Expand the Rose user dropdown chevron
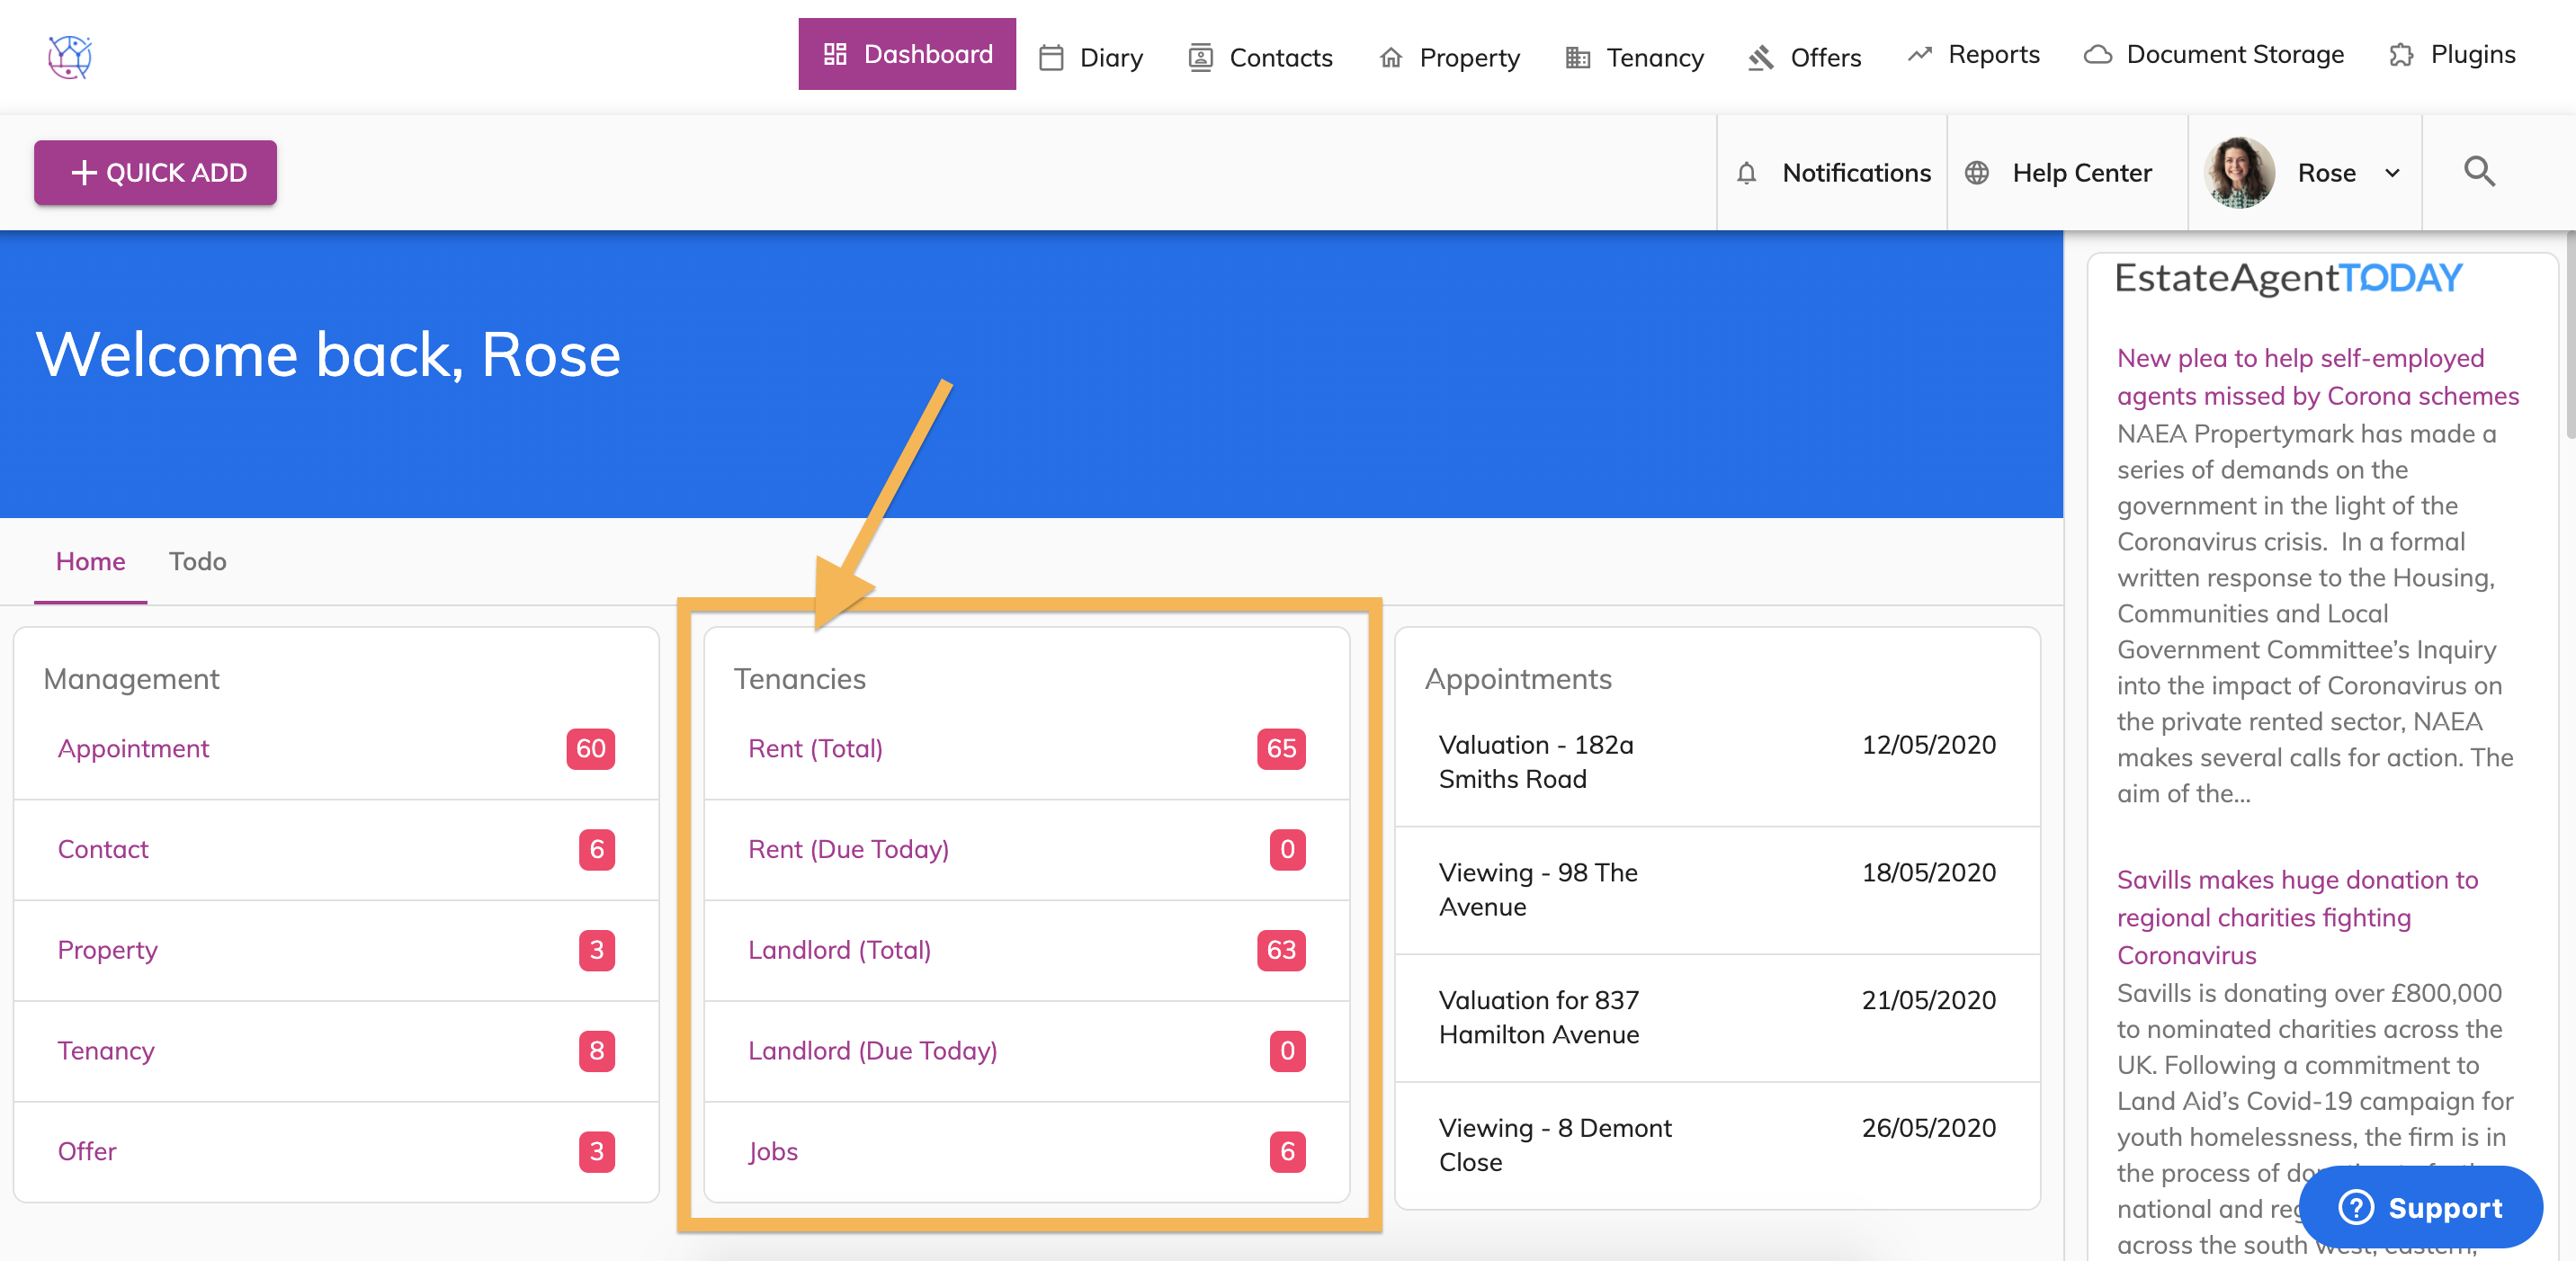The height and width of the screenshot is (1261, 2576). pos(2392,173)
